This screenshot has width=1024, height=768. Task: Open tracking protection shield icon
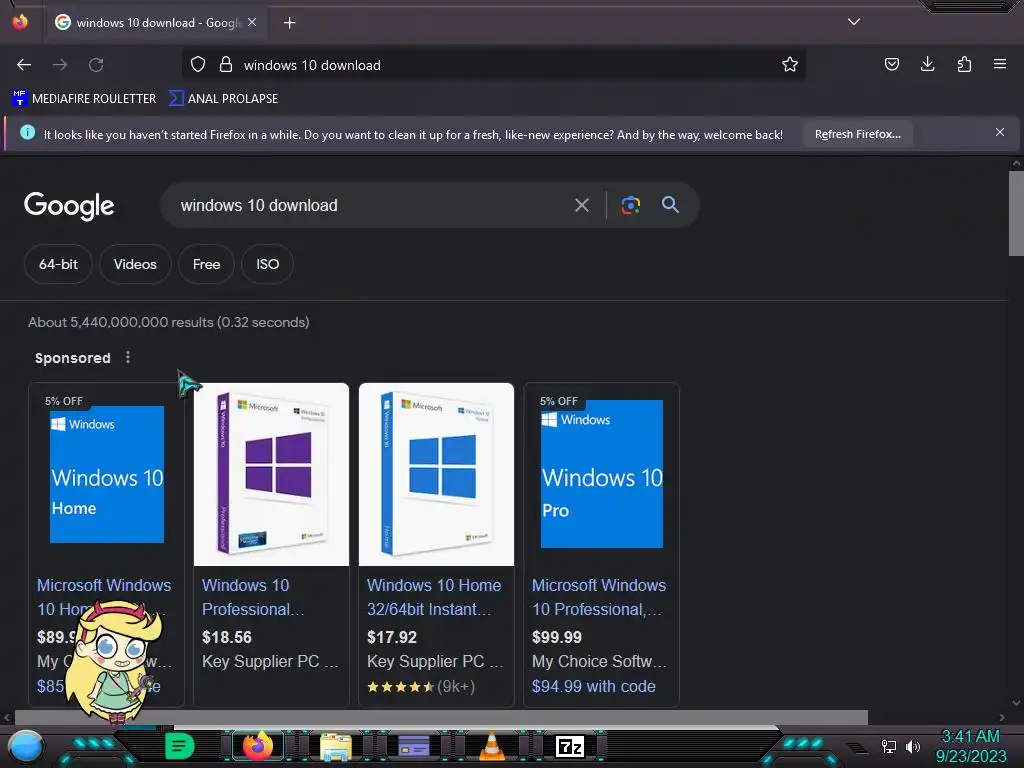point(198,65)
